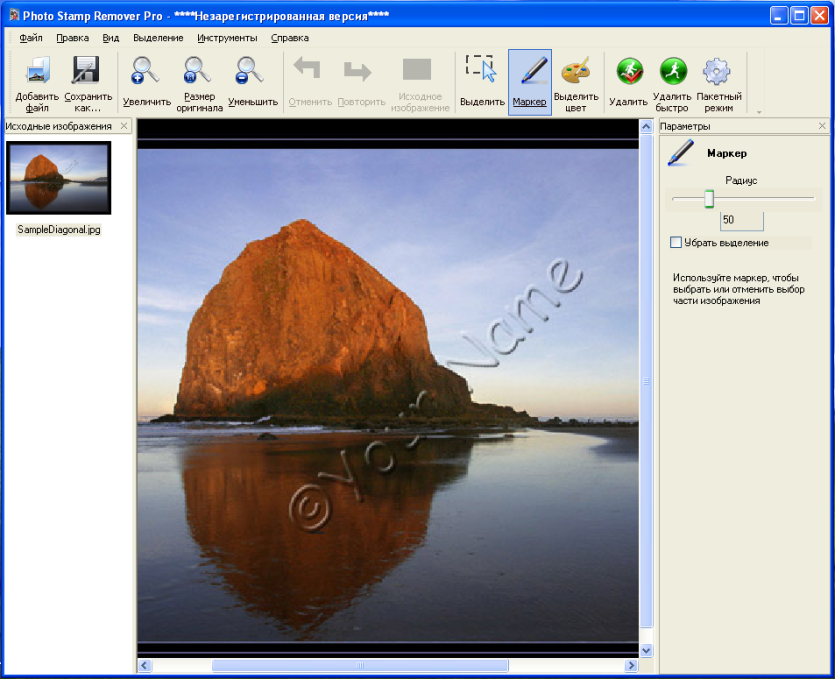Click the Добавить файл toolbar icon

pos(37,71)
